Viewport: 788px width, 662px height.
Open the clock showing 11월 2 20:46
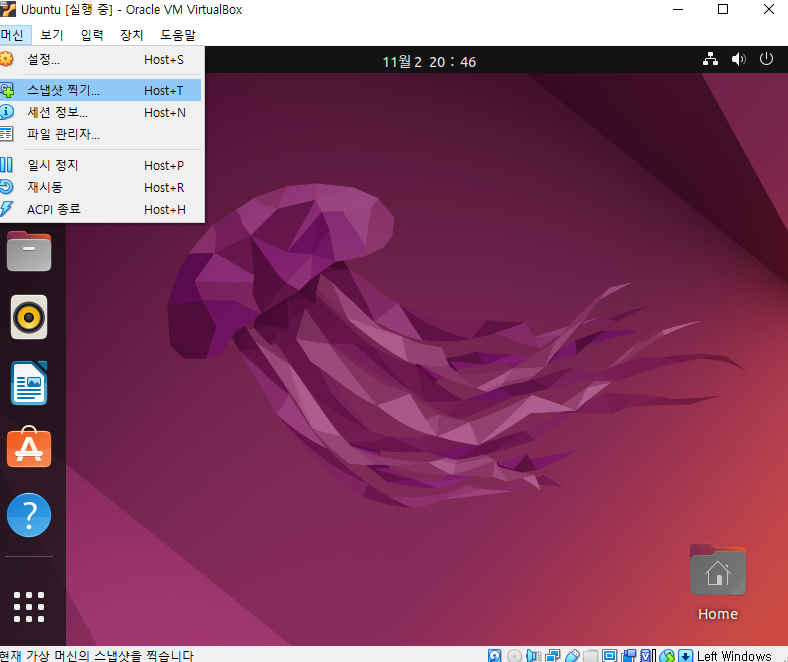tap(429, 62)
